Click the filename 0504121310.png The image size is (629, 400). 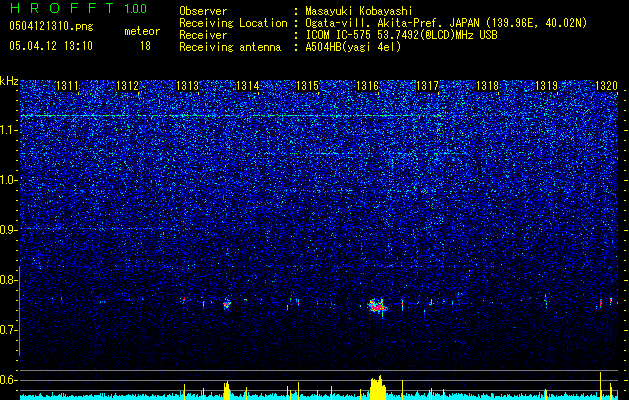click(x=51, y=27)
